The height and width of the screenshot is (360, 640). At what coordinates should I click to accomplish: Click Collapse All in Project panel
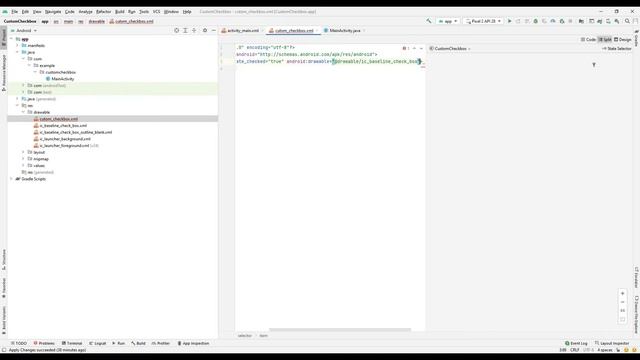pyautogui.click(x=194, y=31)
